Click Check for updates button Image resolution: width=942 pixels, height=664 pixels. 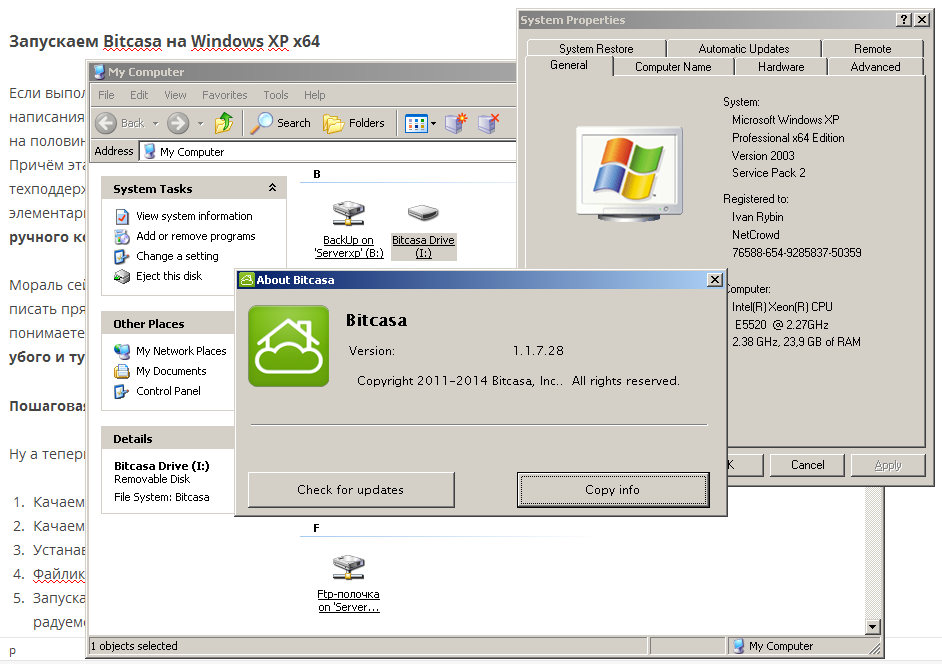[351, 490]
